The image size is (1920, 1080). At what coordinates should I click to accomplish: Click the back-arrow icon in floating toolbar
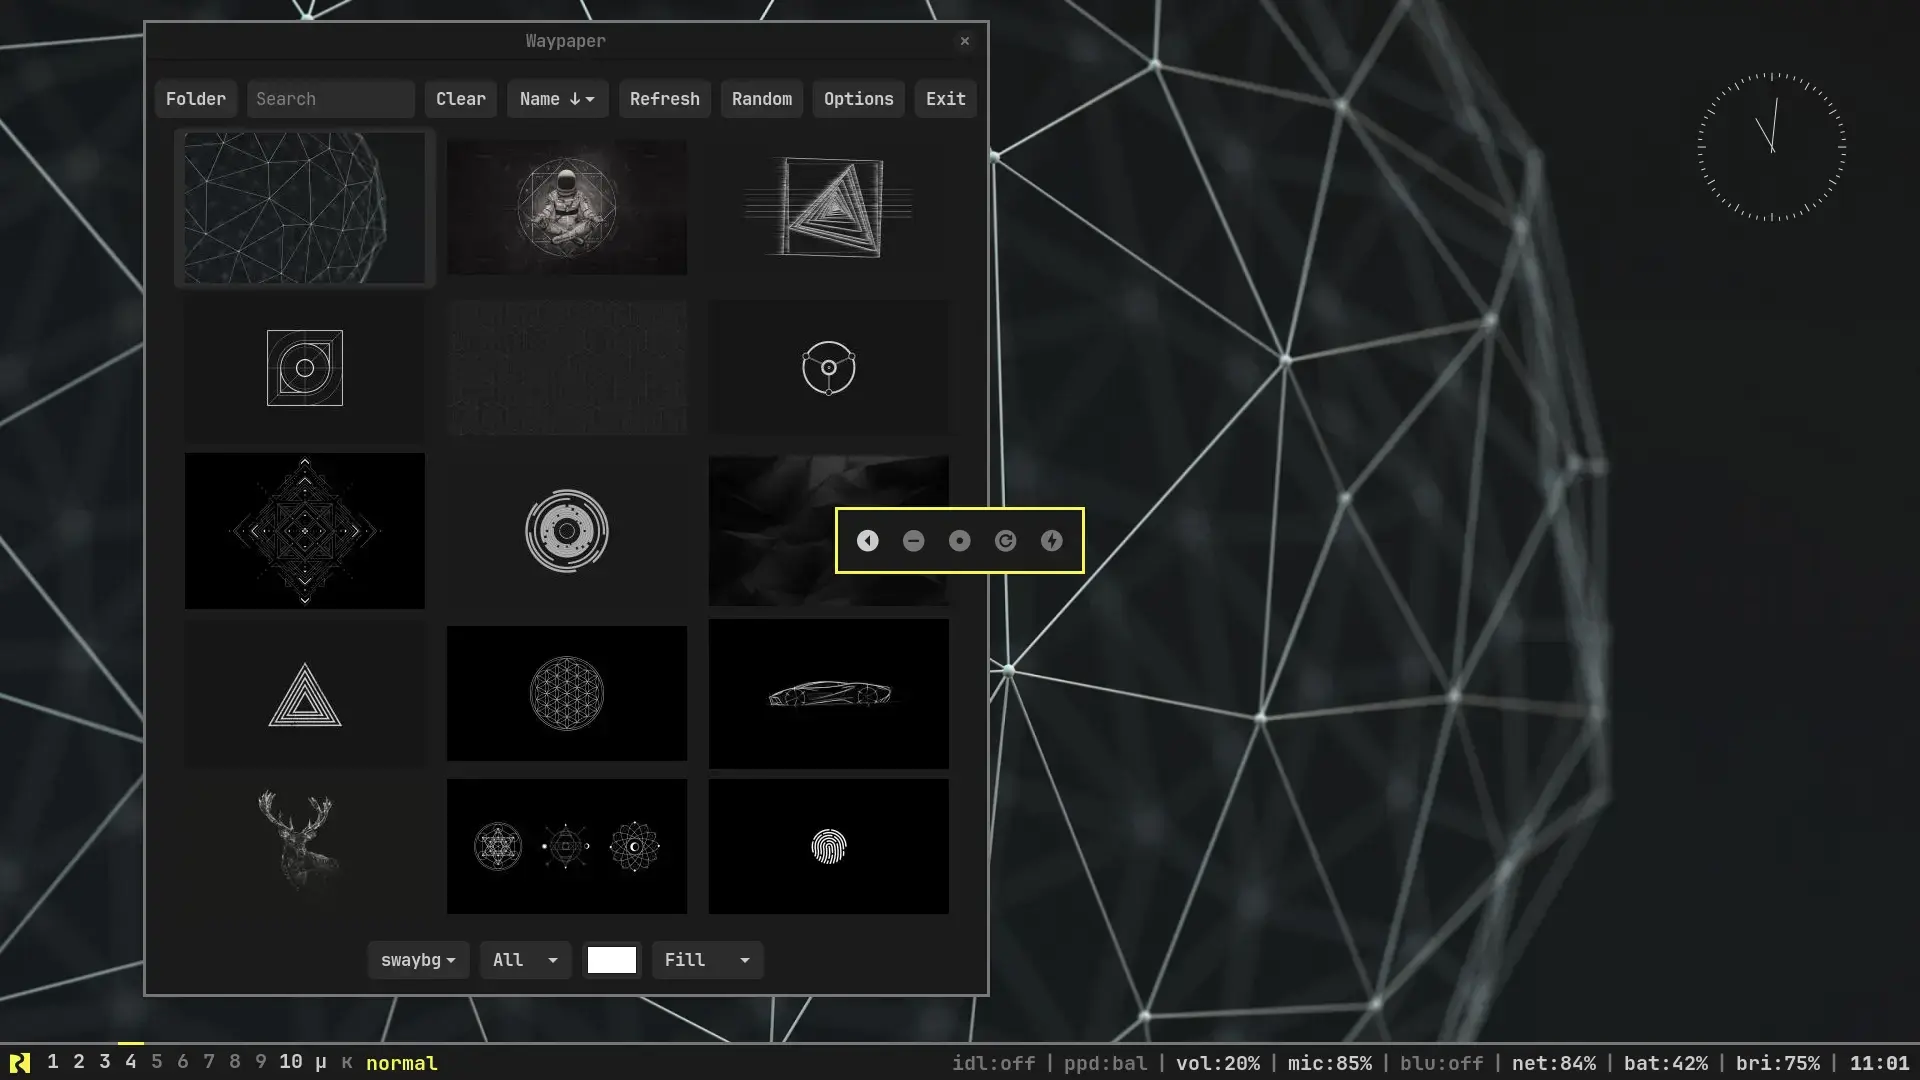tap(867, 541)
